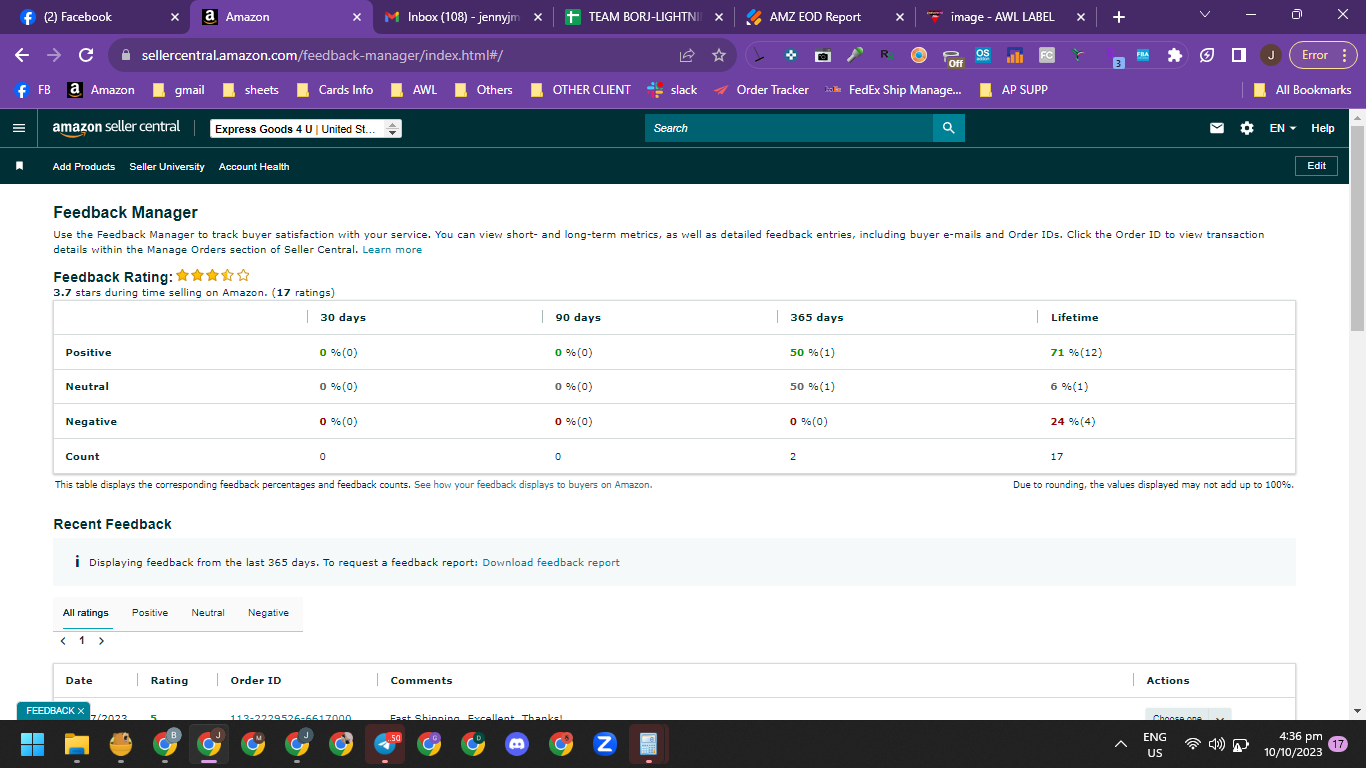
Task: Click the OS addon extension icon
Action: coord(982,56)
